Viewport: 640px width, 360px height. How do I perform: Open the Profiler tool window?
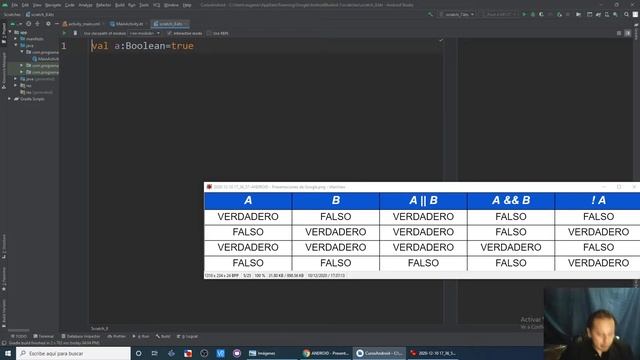[x=117, y=336]
